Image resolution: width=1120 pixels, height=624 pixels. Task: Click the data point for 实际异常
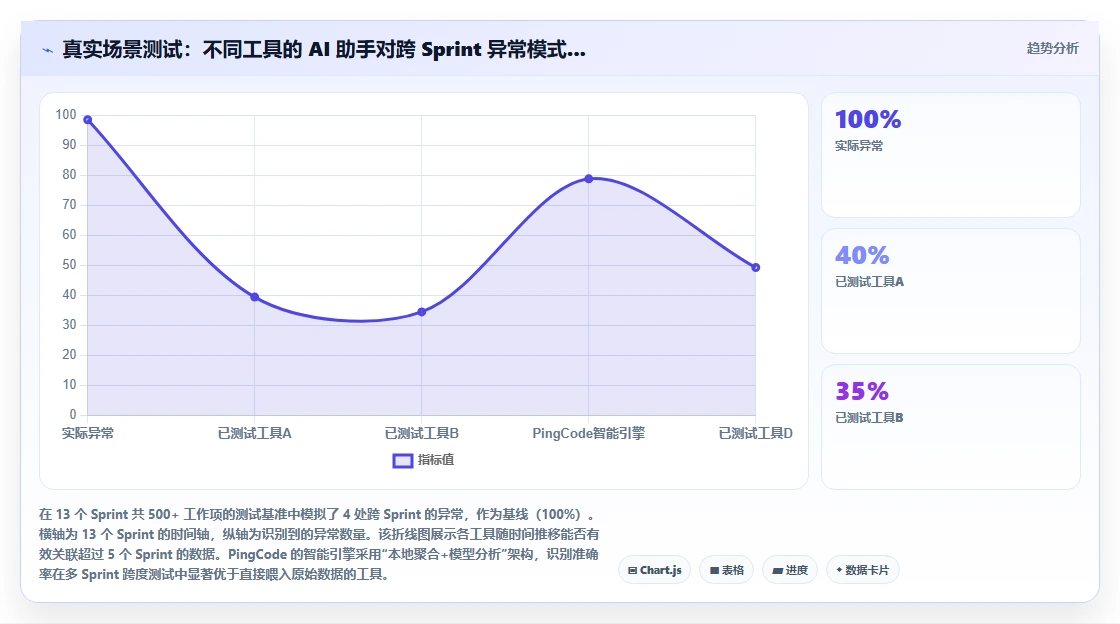click(88, 120)
